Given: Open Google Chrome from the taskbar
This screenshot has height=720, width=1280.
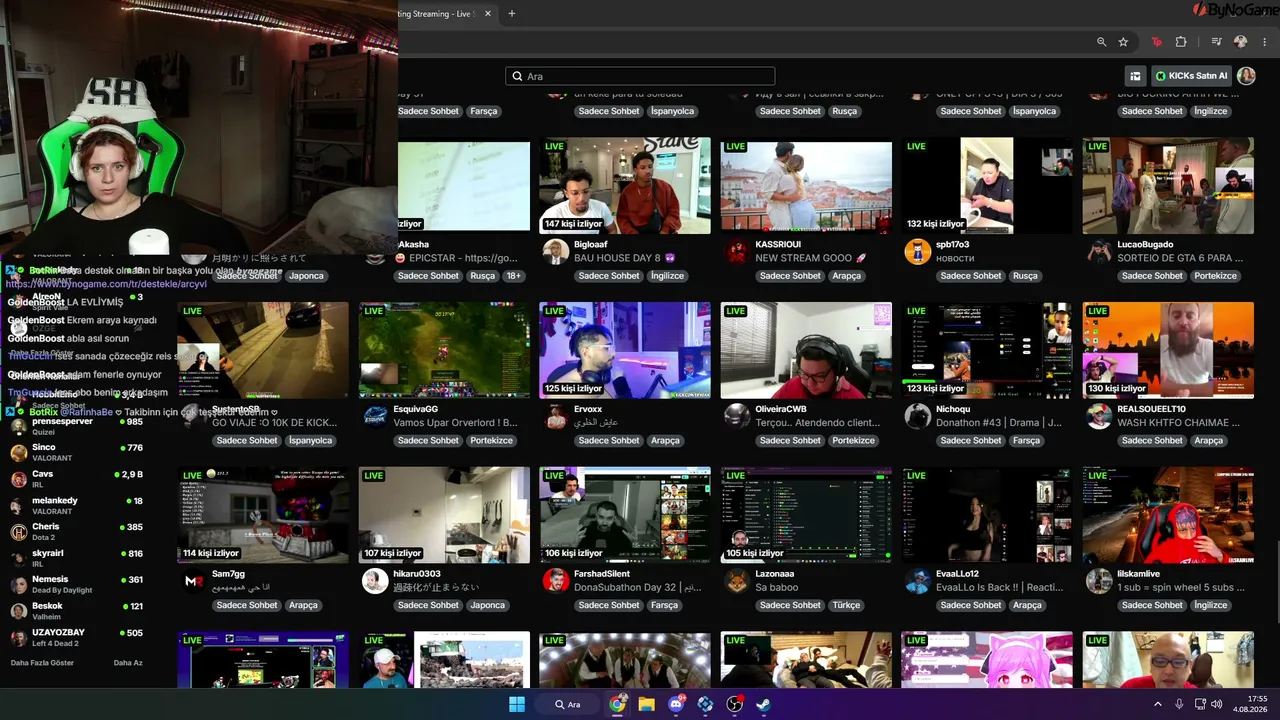Looking at the screenshot, I should [x=618, y=704].
